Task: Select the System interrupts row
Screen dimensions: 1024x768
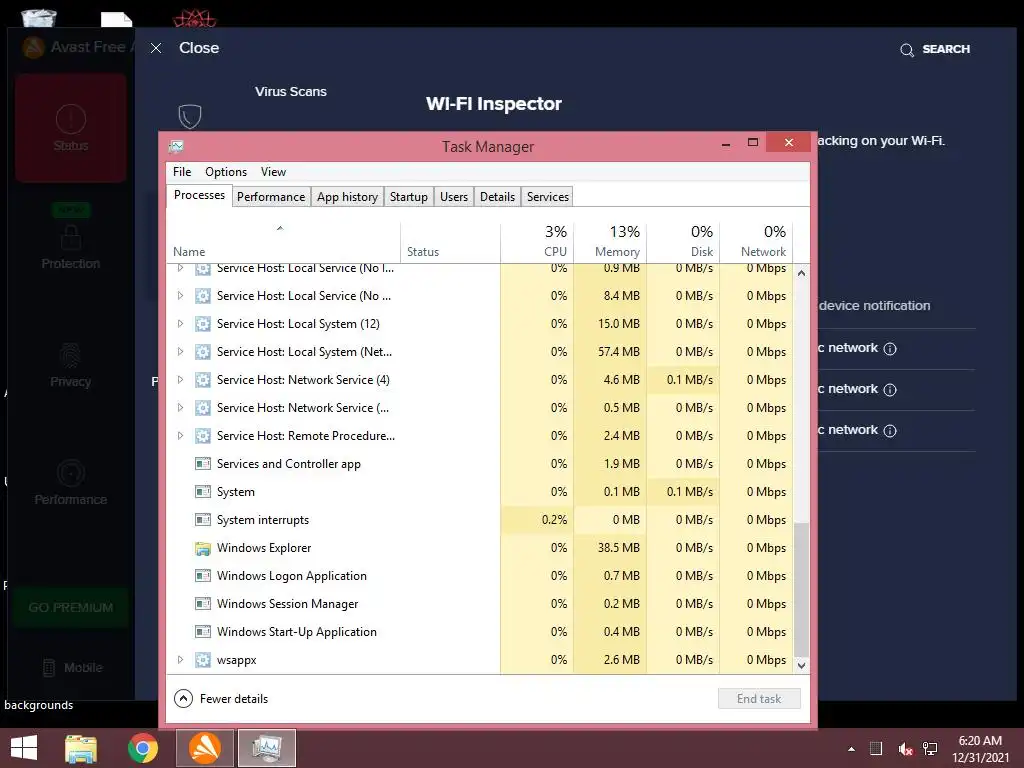Action: pyautogui.click(x=479, y=520)
